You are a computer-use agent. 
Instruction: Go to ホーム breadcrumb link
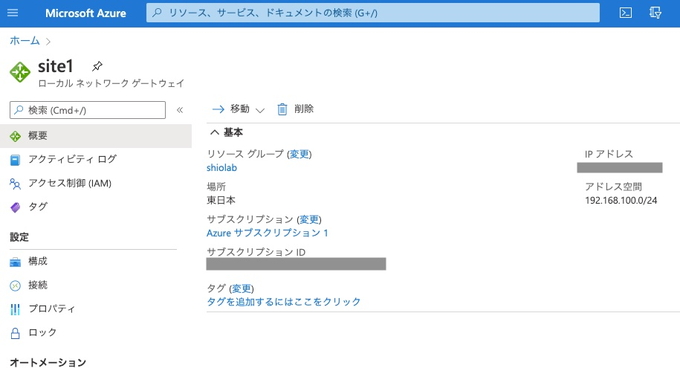tap(25, 41)
